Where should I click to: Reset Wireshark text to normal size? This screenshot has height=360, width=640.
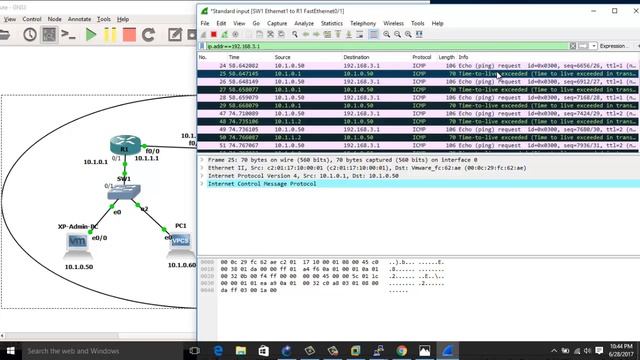pyautogui.click(x=408, y=35)
